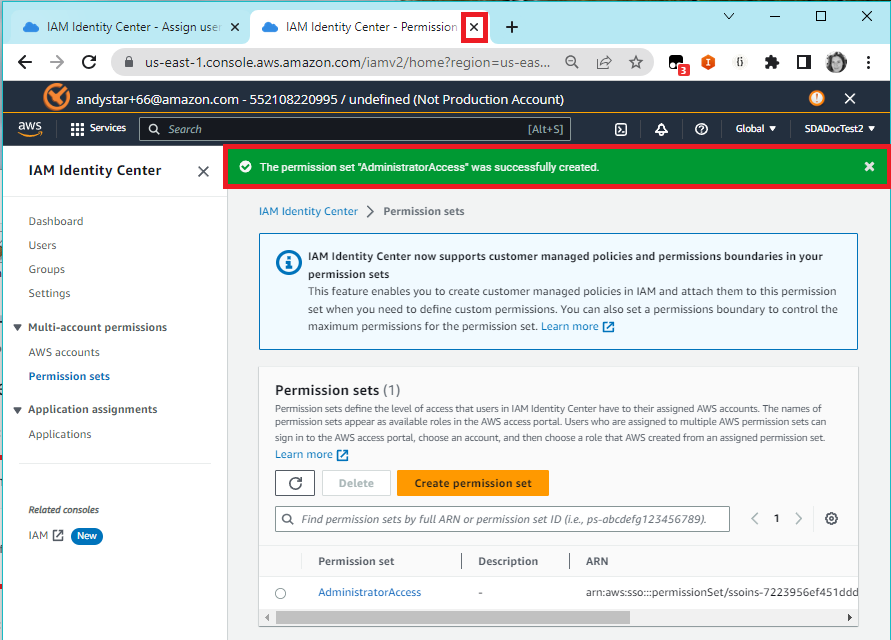Image resolution: width=891 pixels, height=640 pixels.
Task: Click IAM Identity Center breadcrumb link
Action: 308,211
